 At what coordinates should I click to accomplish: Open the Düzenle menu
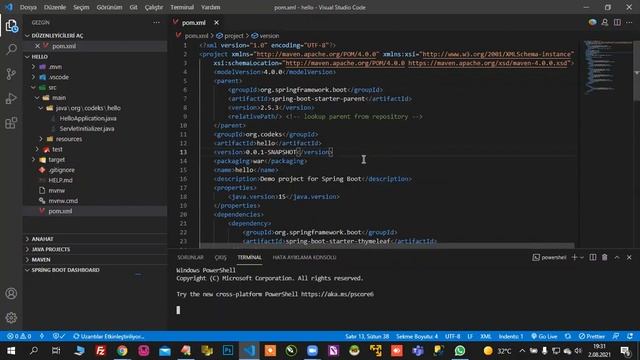[55, 7]
